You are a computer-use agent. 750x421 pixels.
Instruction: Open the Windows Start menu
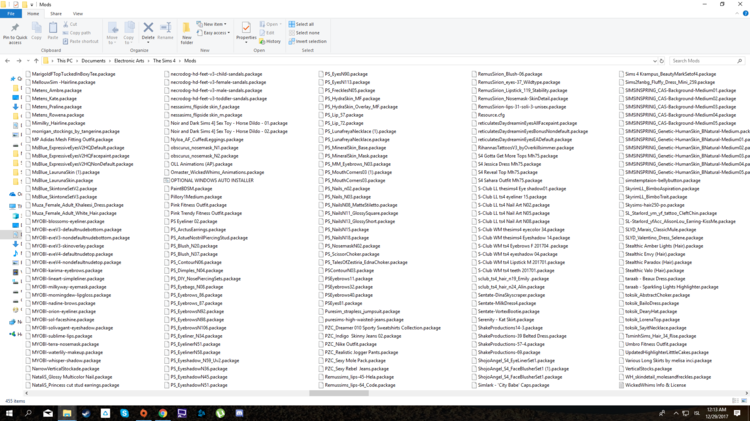coord(9,413)
